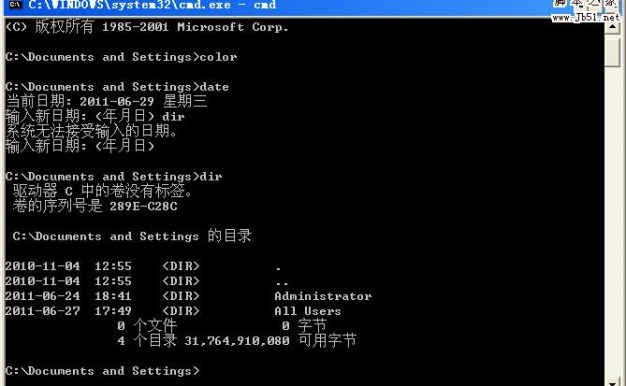Image resolution: width=626 pixels, height=386 pixels.
Task: Click the "4 个目录" directory count text
Action: (147, 341)
